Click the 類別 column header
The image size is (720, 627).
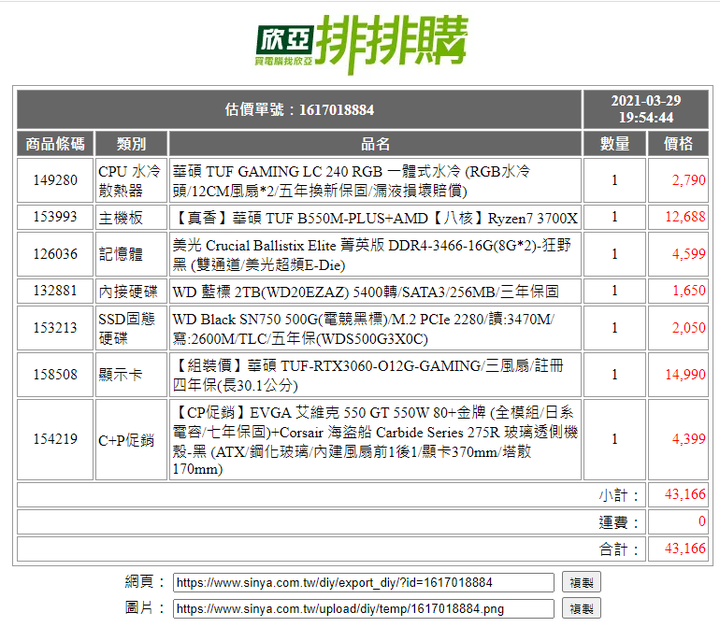click(x=131, y=144)
